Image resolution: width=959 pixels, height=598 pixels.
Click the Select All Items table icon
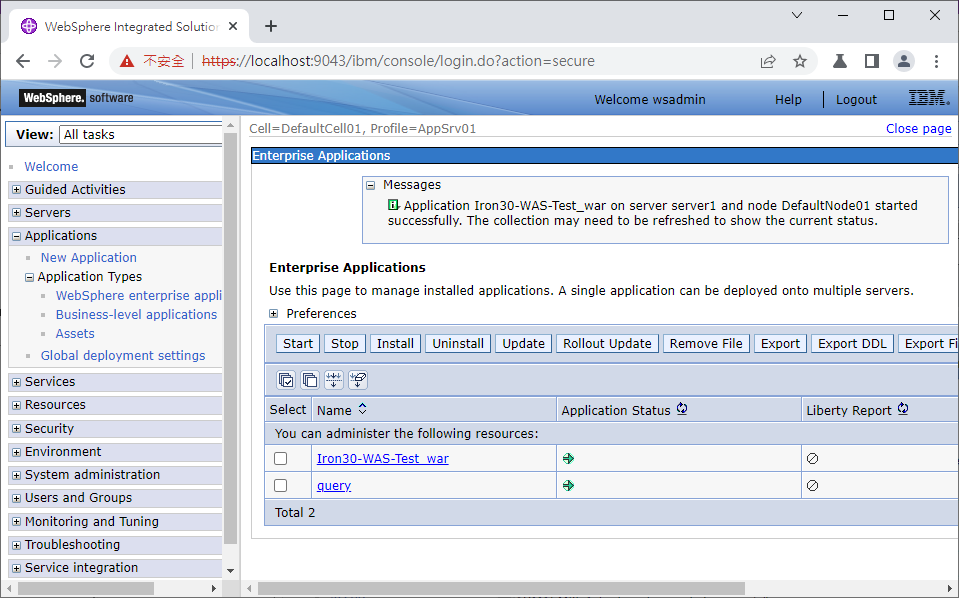(x=286, y=380)
